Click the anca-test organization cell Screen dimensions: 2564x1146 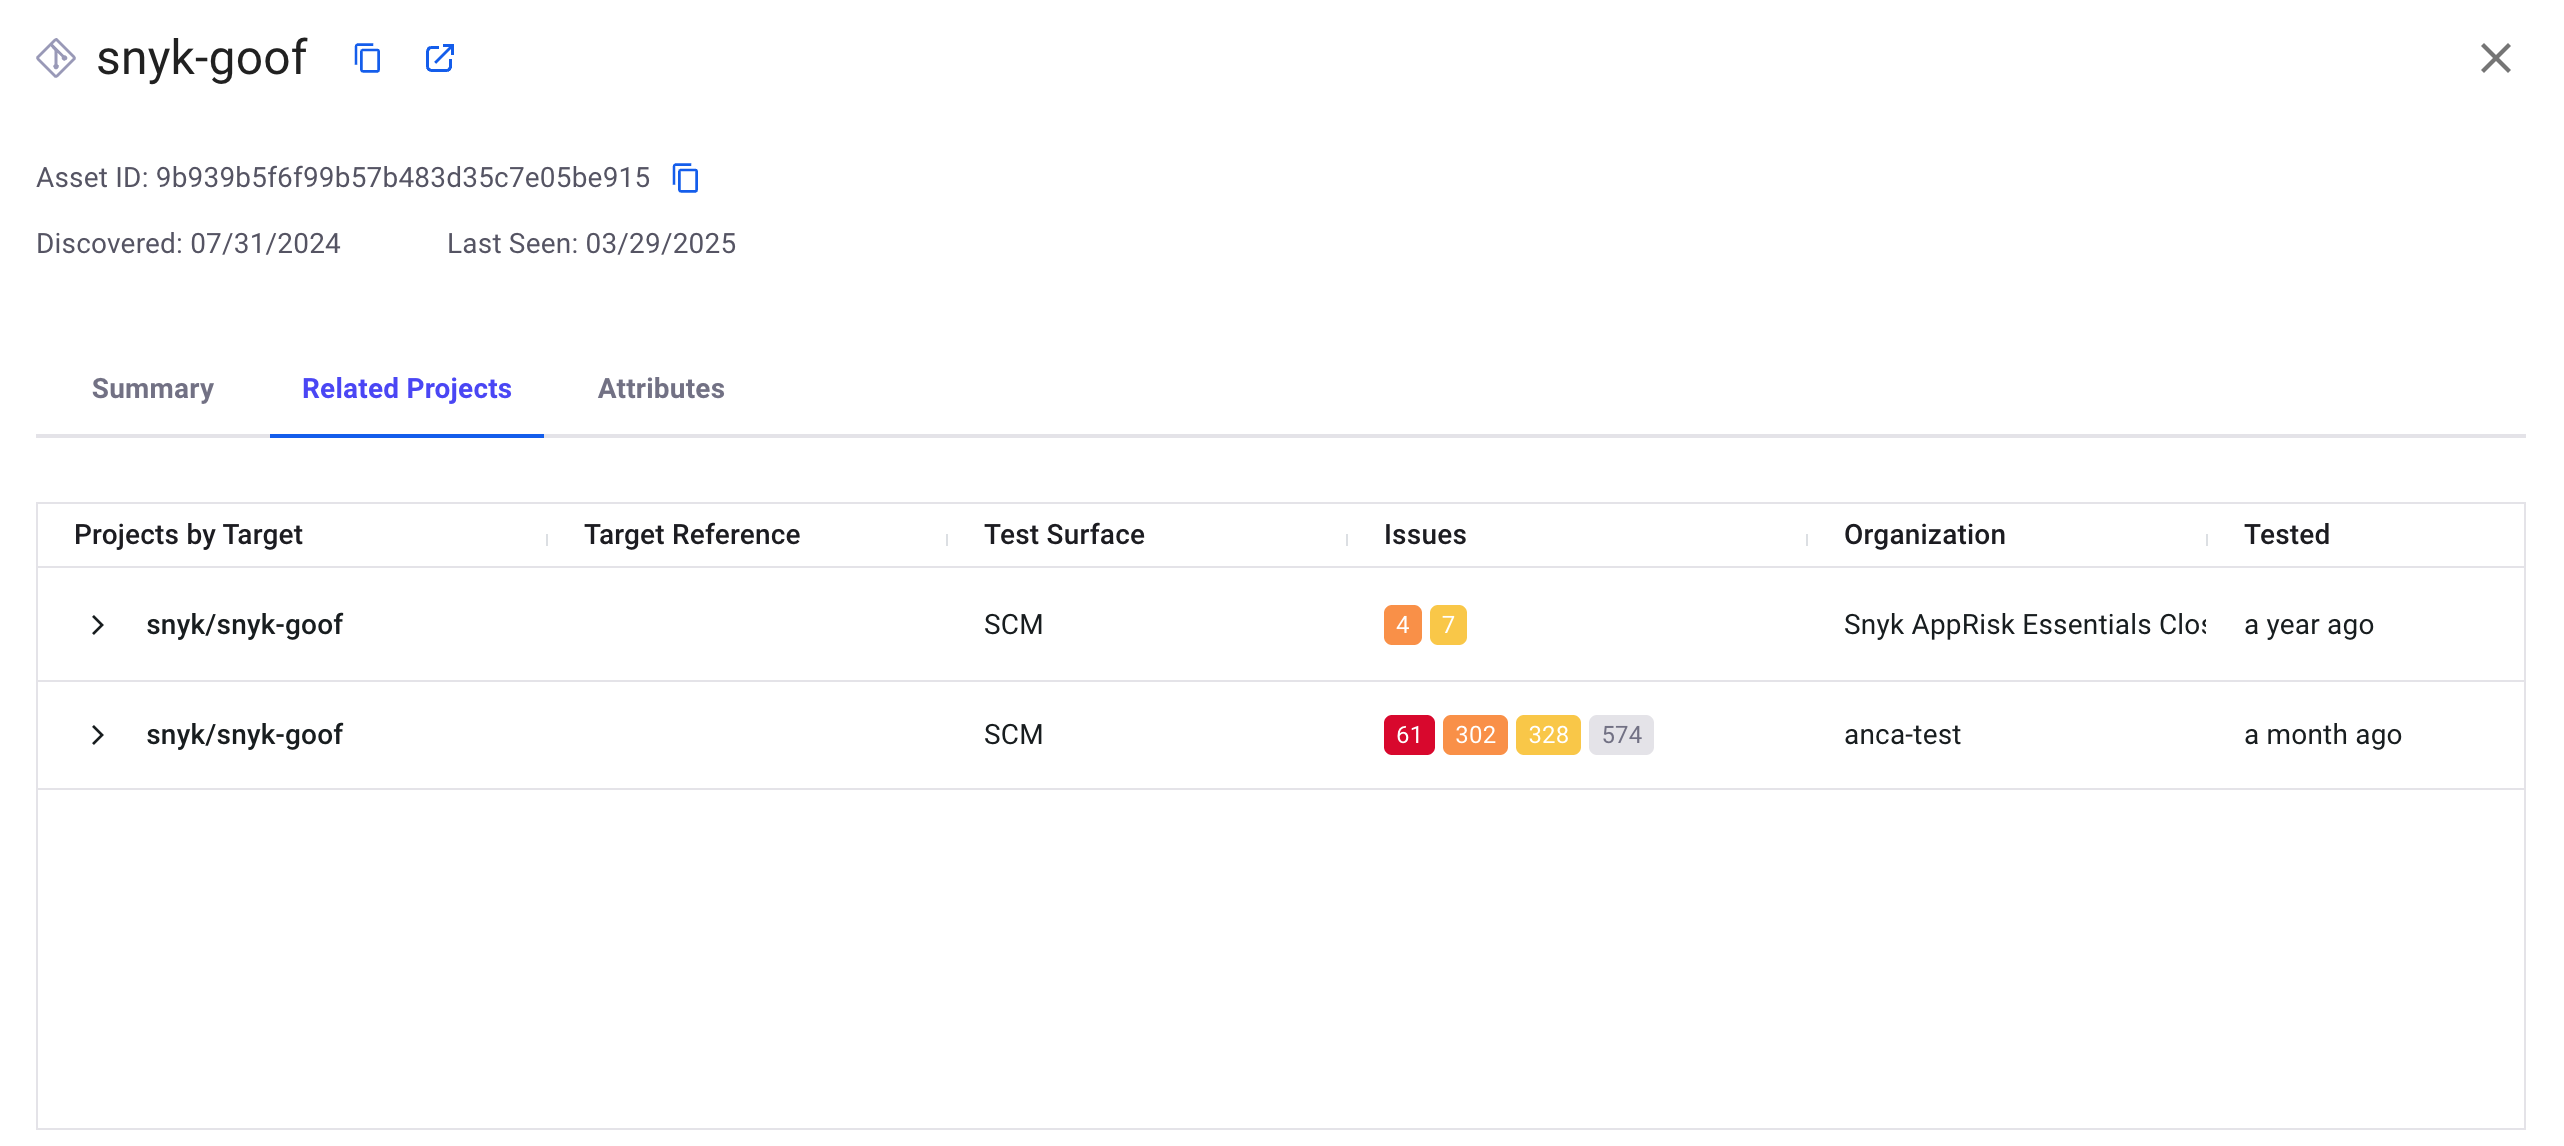click(1901, 735)
